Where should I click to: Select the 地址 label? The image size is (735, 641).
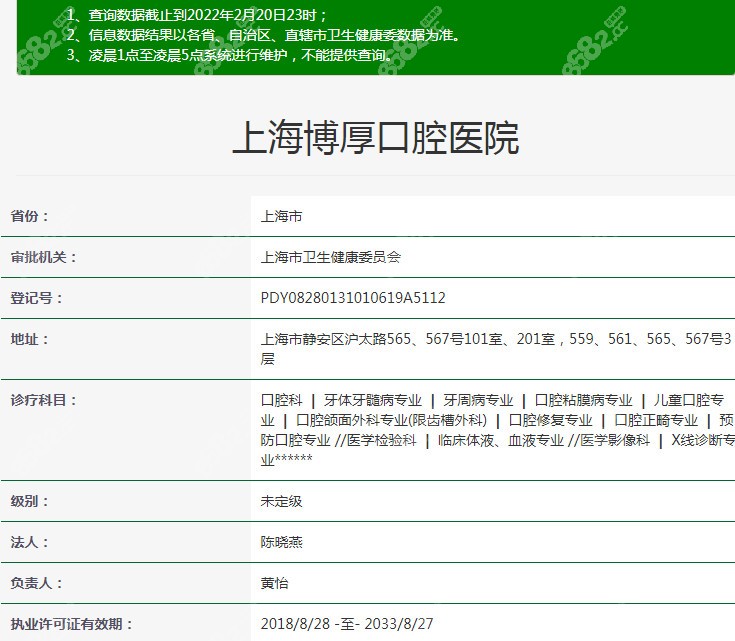coord(30,339)
